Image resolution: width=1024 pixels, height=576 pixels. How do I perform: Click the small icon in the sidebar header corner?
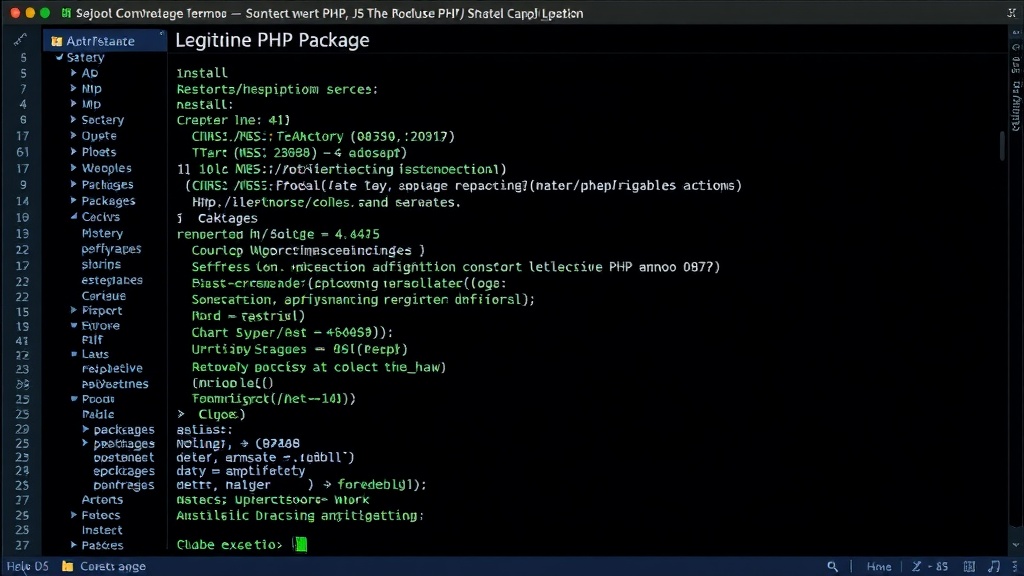[x=161, y=33]
